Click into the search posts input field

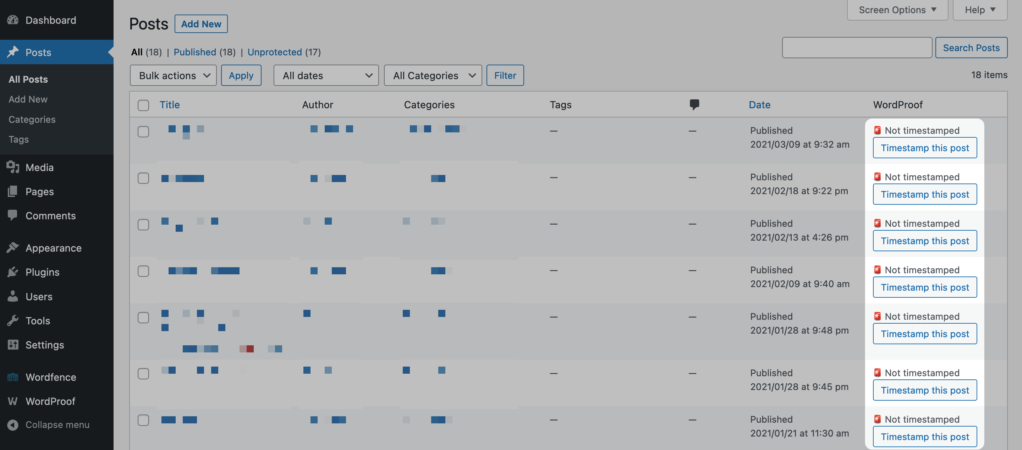point(857,48)
